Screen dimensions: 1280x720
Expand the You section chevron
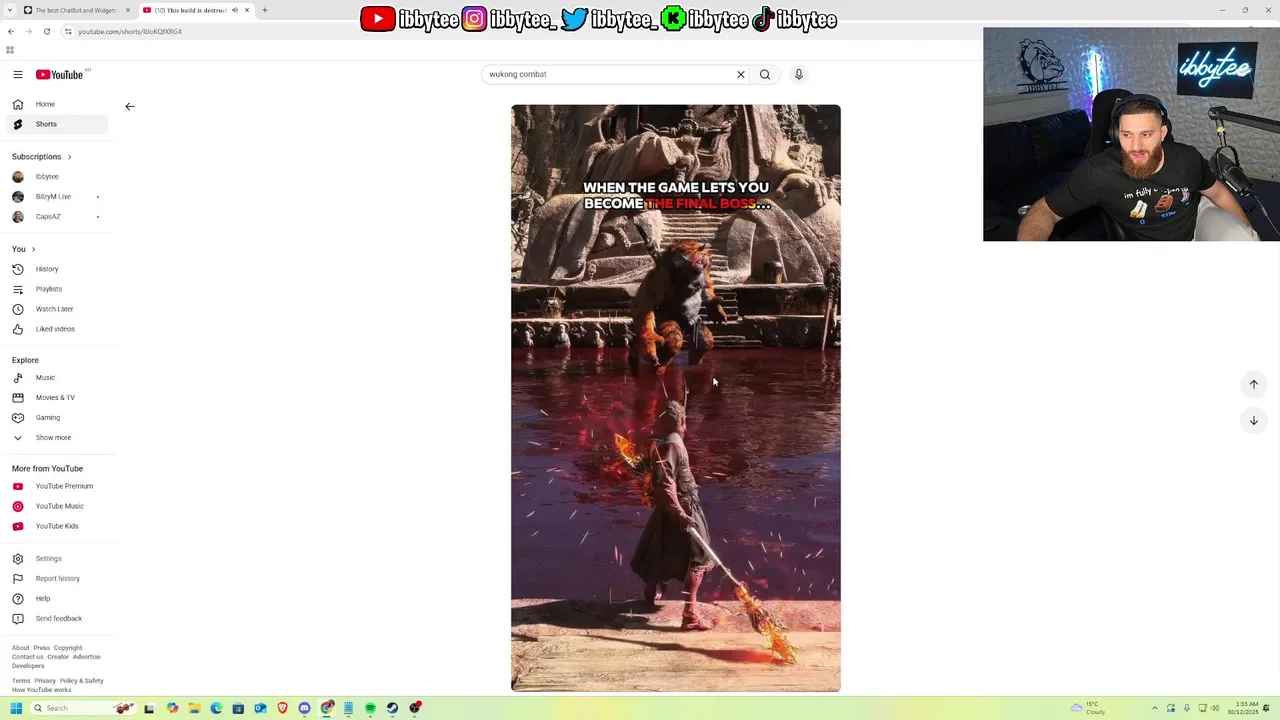pos(33,249)
